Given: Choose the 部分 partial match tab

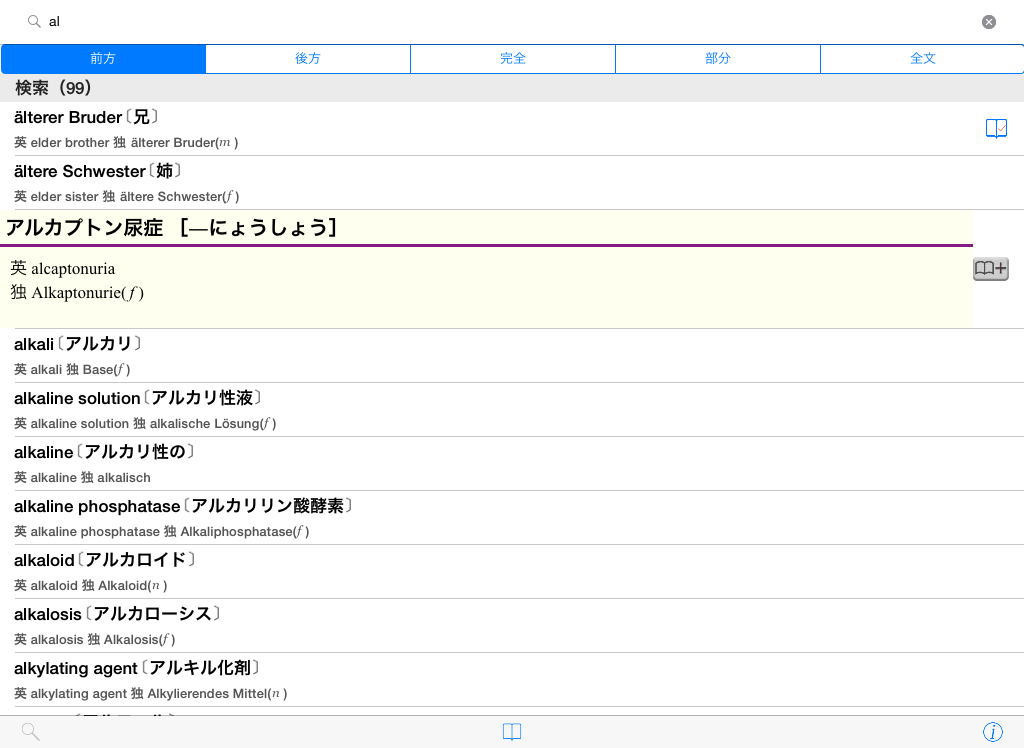Looking at the screenshot, I should tap(718, 59).
